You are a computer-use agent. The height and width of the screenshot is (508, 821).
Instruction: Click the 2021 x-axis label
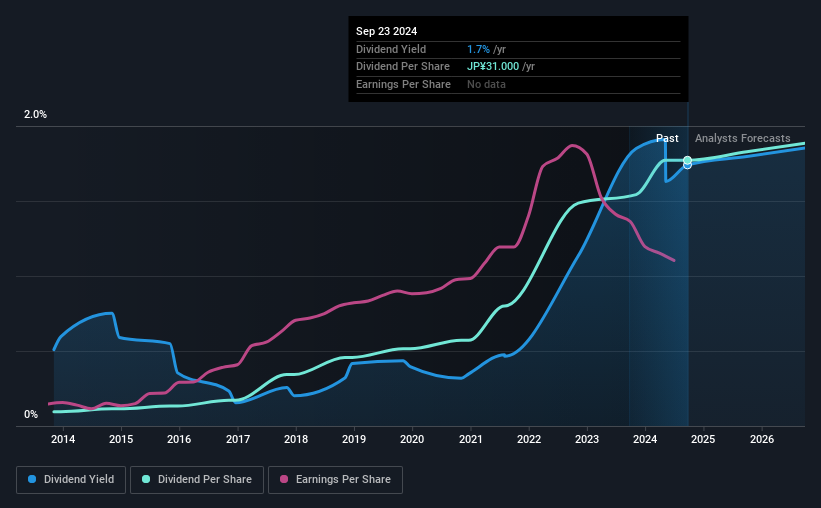[471, 439]
